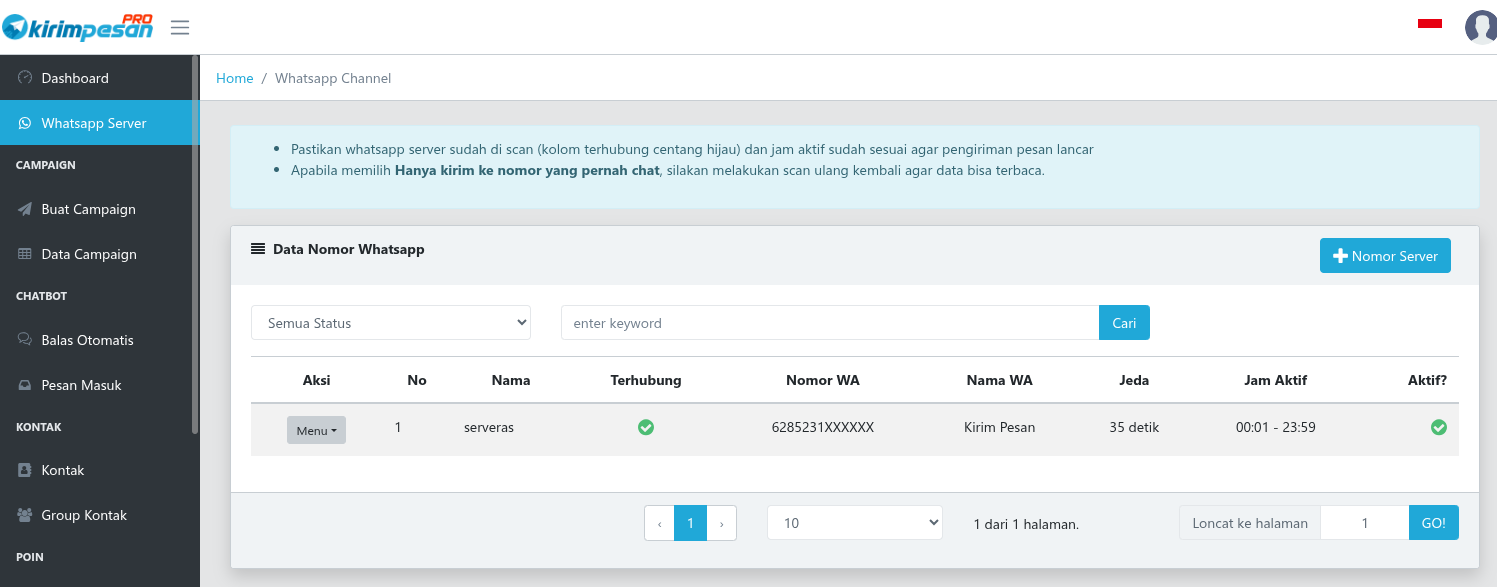Select Buat Campaign in the sidebar
1497x587 pixels.
click(x=88, y=209)
